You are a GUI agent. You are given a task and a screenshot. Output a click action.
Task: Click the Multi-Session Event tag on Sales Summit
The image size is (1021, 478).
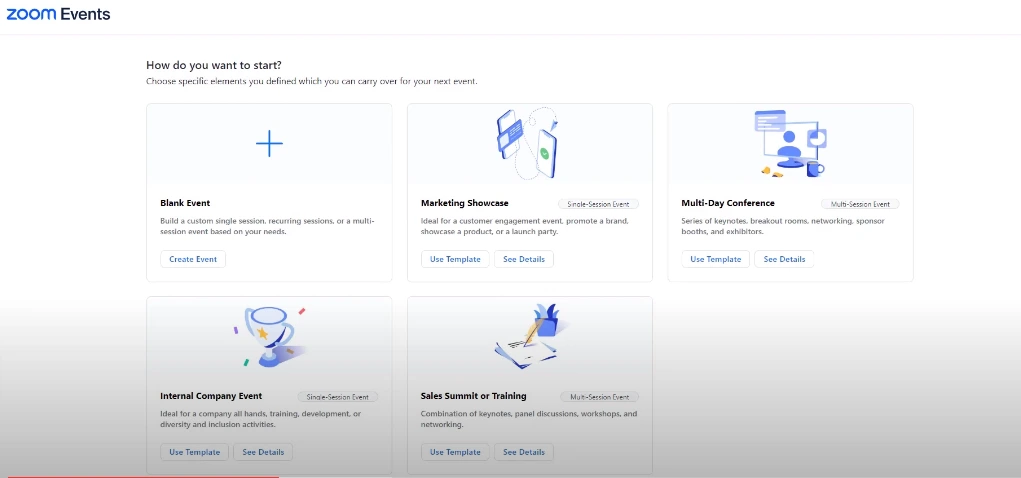tap(598, 397)
